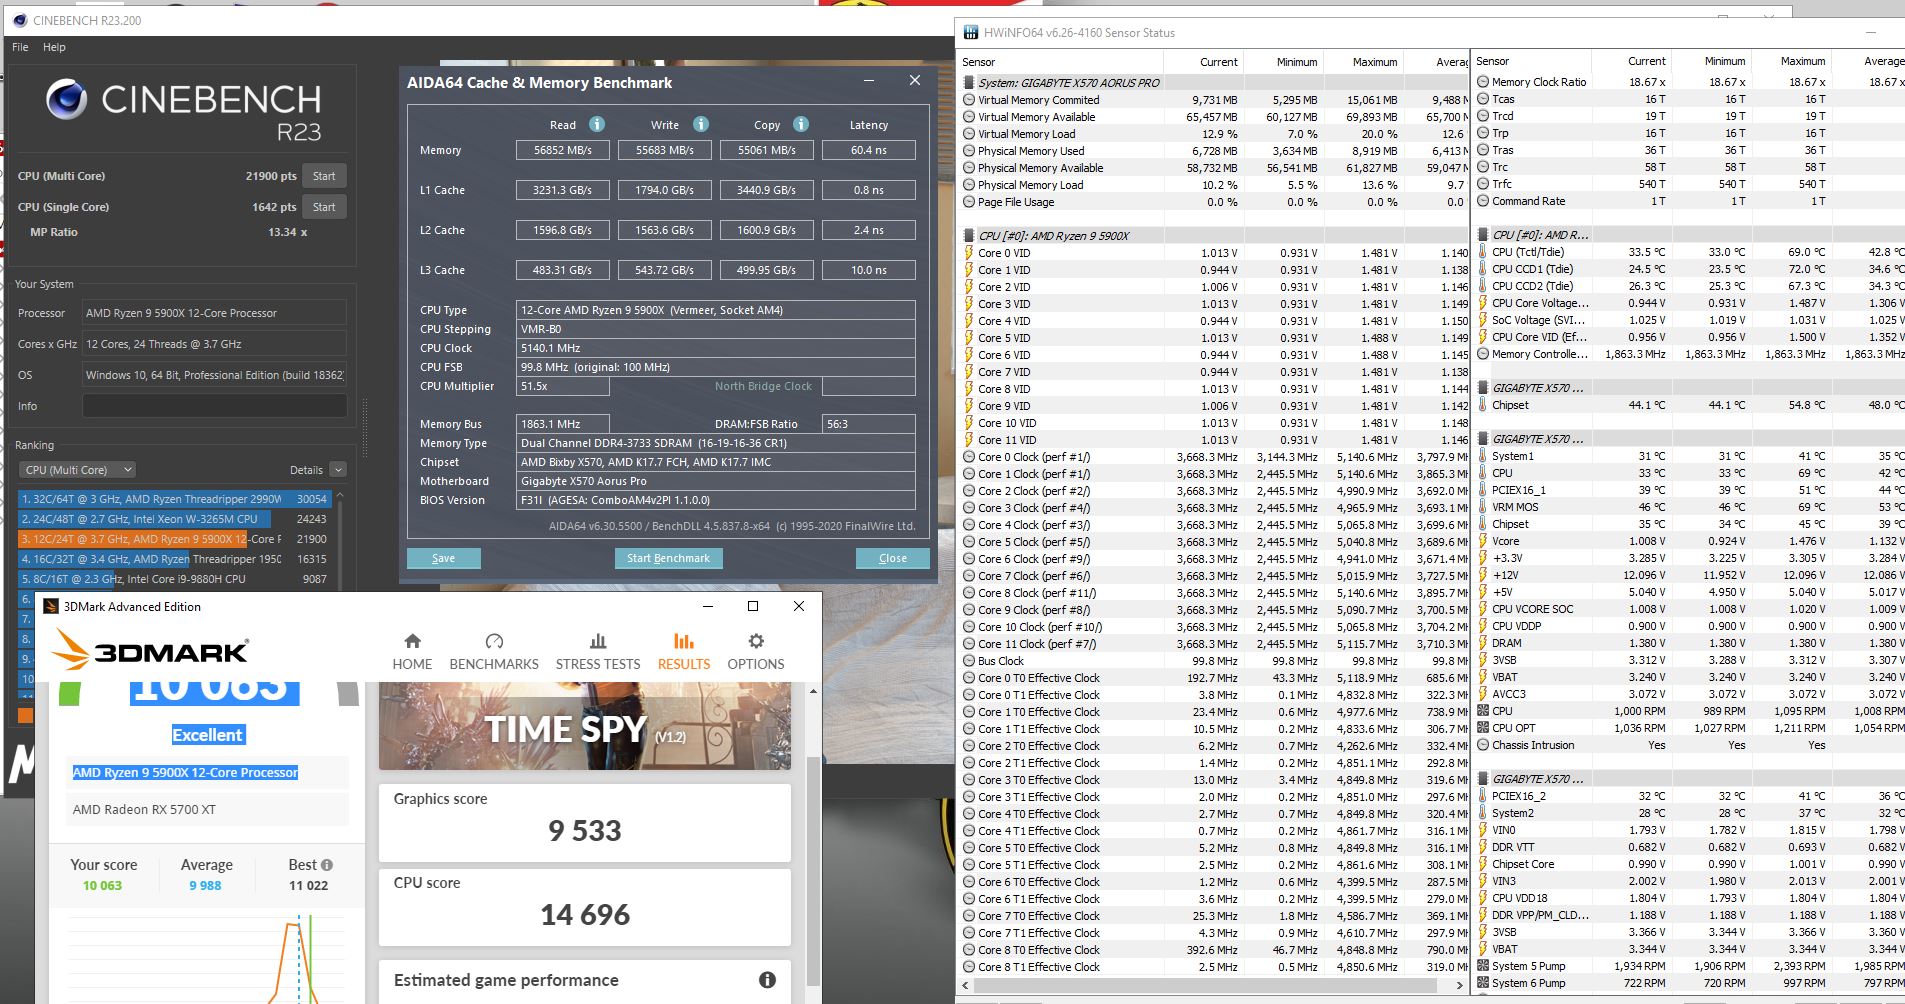Click the clock icon beside Core 0 Clock
The width and height of the screenshot is (1905, 1004).
969,457
